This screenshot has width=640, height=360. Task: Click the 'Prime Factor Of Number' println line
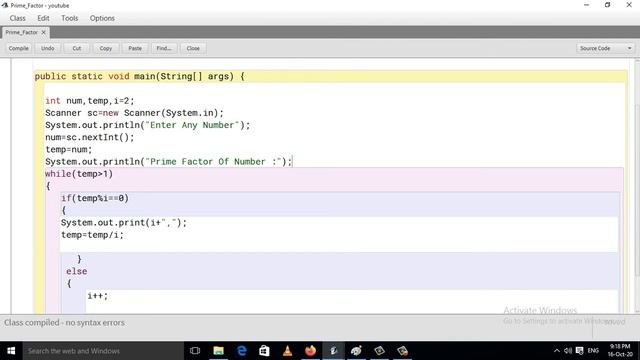click(169, 162)
